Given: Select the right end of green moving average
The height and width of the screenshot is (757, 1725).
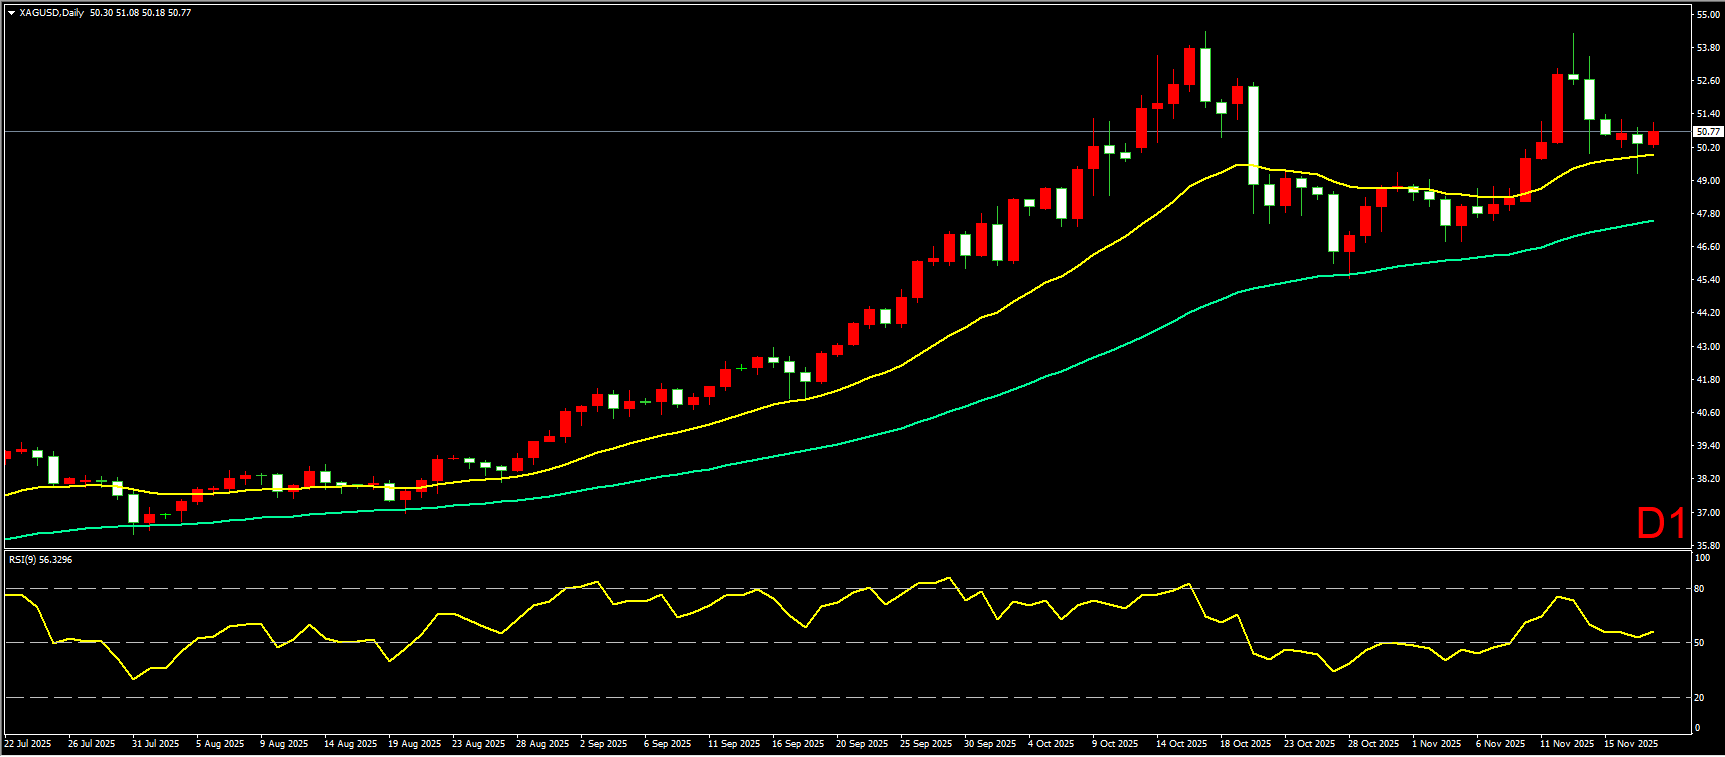Looking at the screenshot, I should click(x=1652, y=221).
